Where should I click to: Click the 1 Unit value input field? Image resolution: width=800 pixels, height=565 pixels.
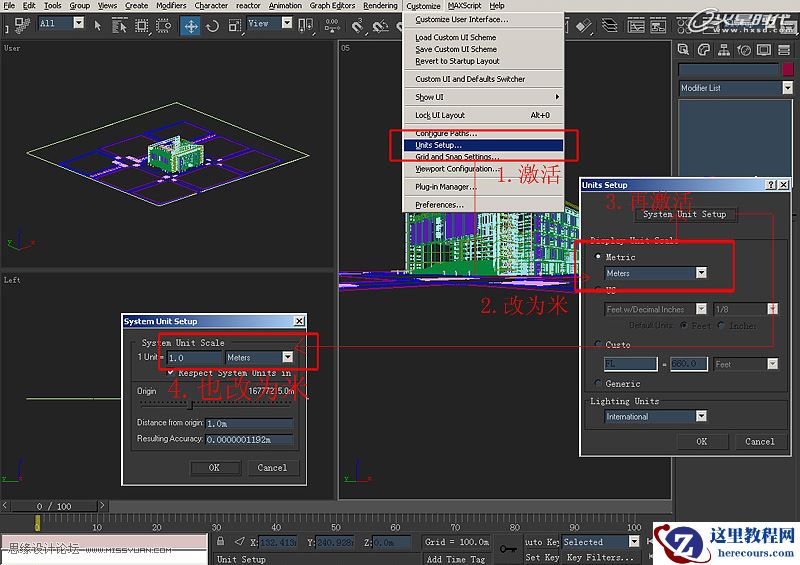pos(194,357)
